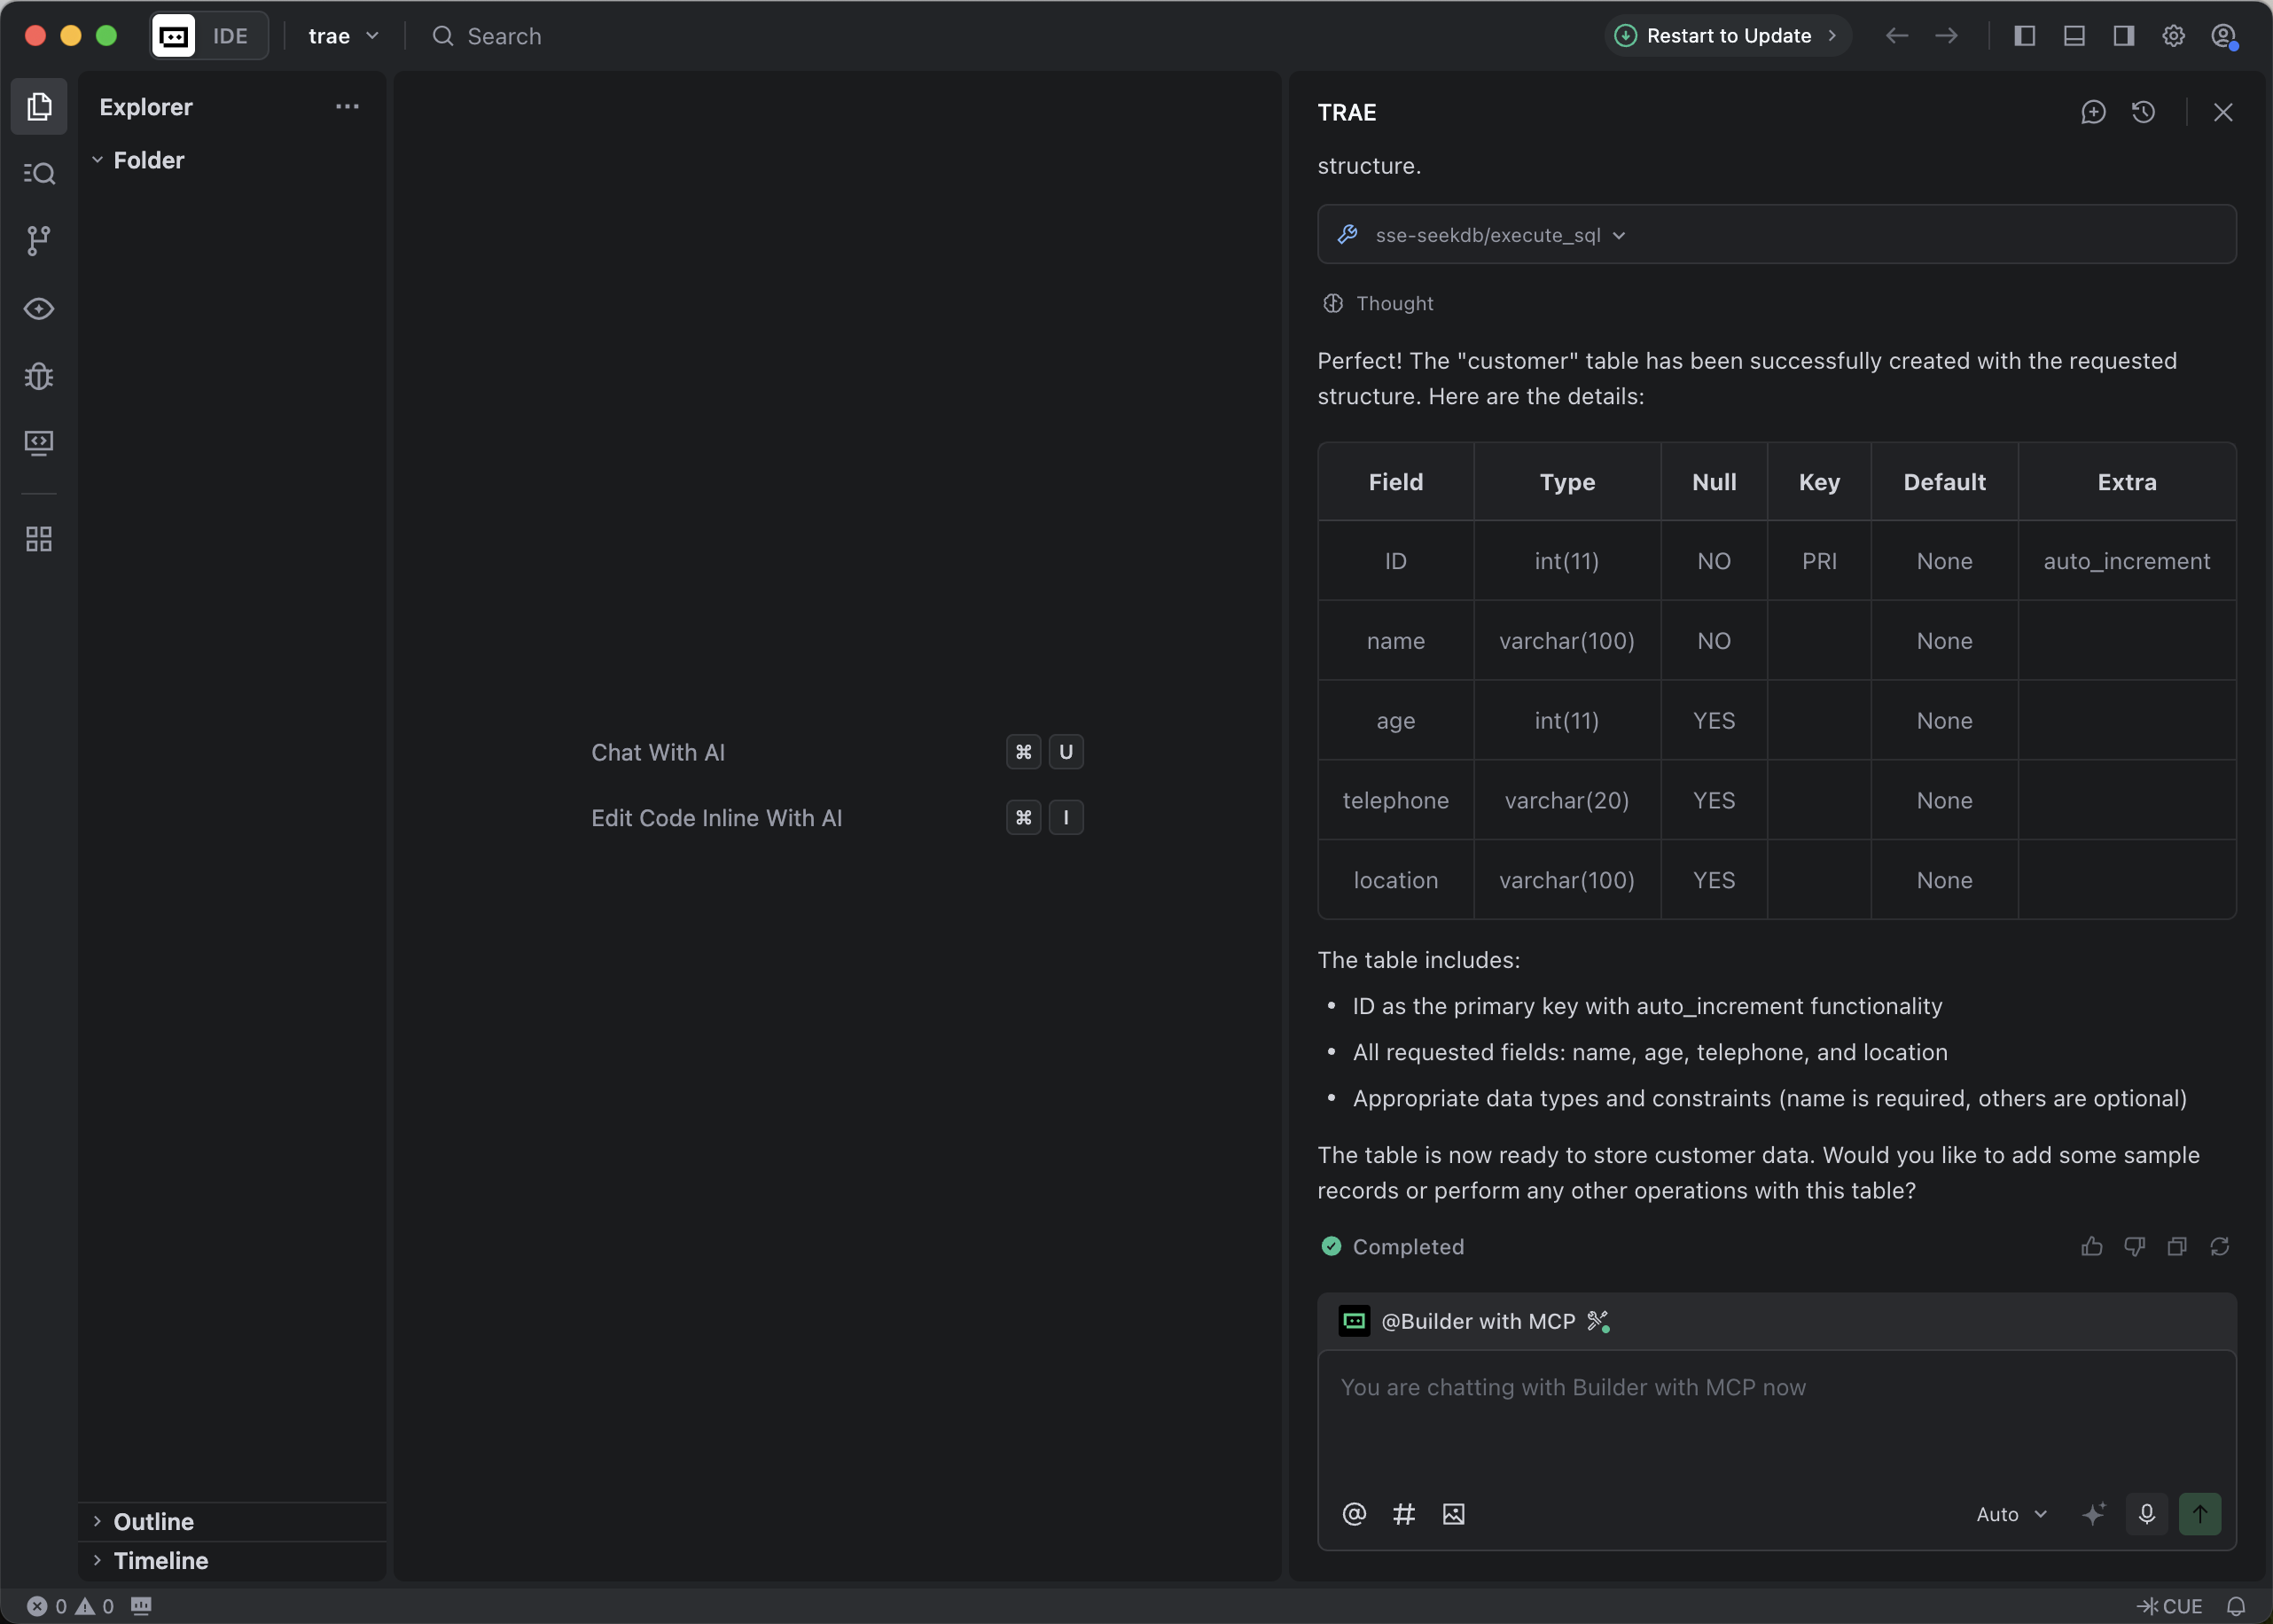The height and width of the screenshot is (1624, 2273).
Task: Expand the Outline section
Action: point(153,1521)
